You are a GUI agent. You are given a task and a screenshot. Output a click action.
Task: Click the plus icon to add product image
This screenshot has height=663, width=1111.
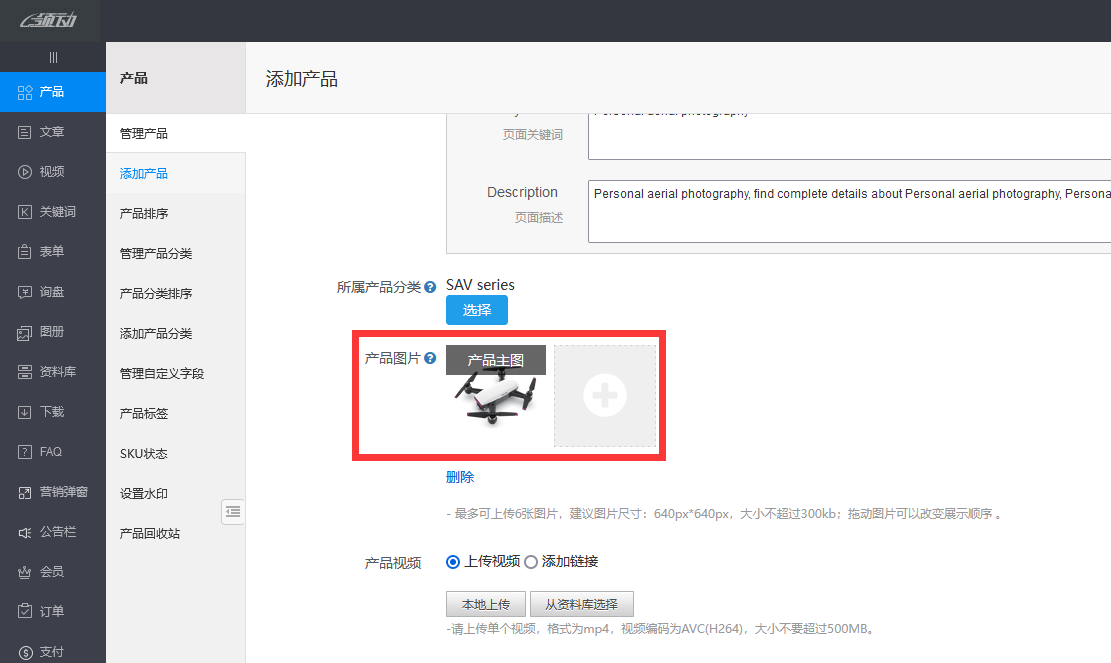point(604,395)
